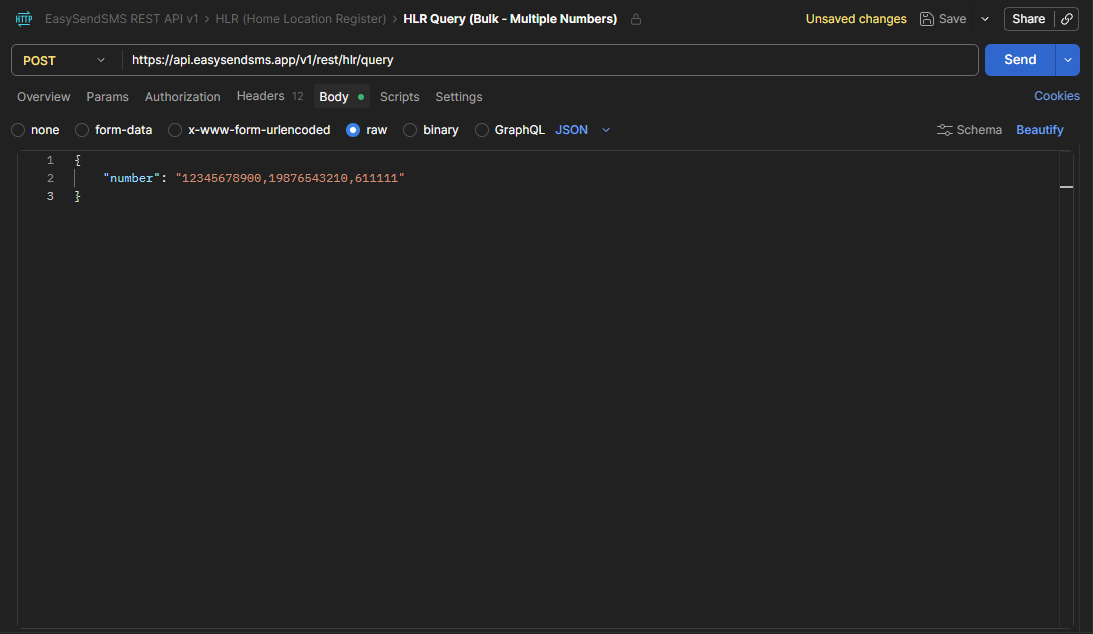1093x634 pixels.
Task: Select the none body type
Action: [18, 130]
